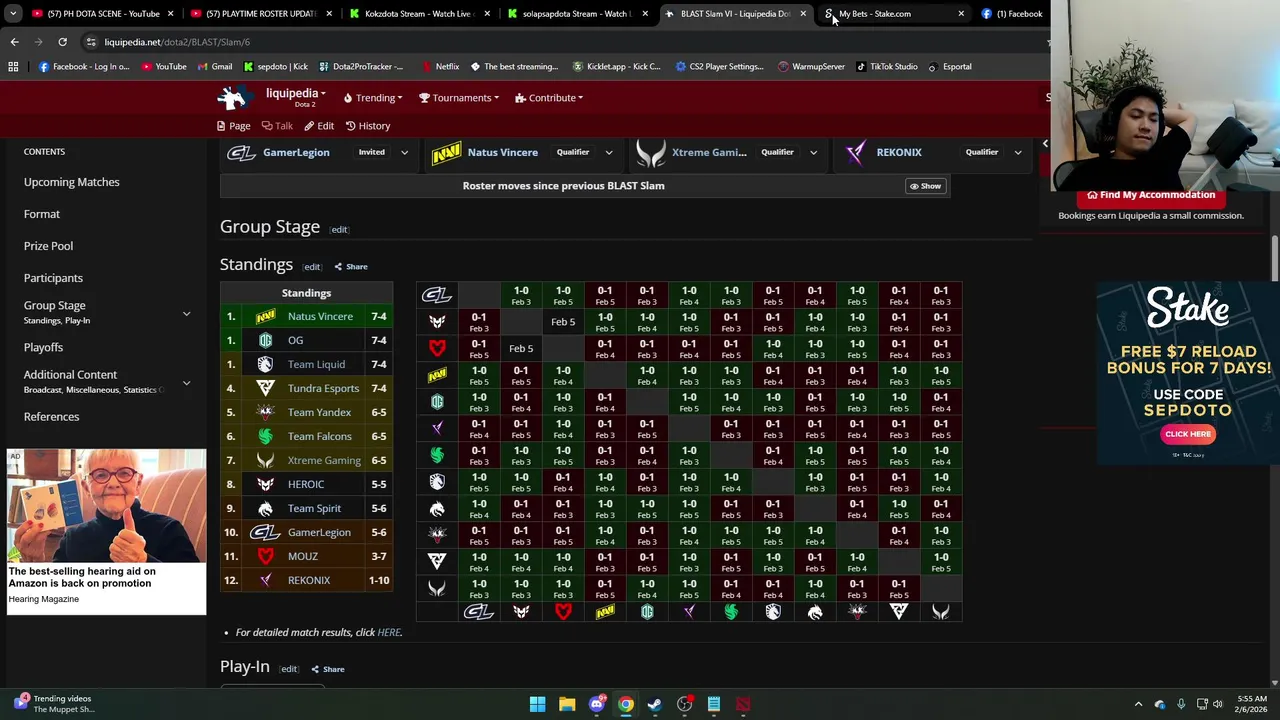Click the browser reload icon
Screen dimensions: 1280x720
point(62,42)
